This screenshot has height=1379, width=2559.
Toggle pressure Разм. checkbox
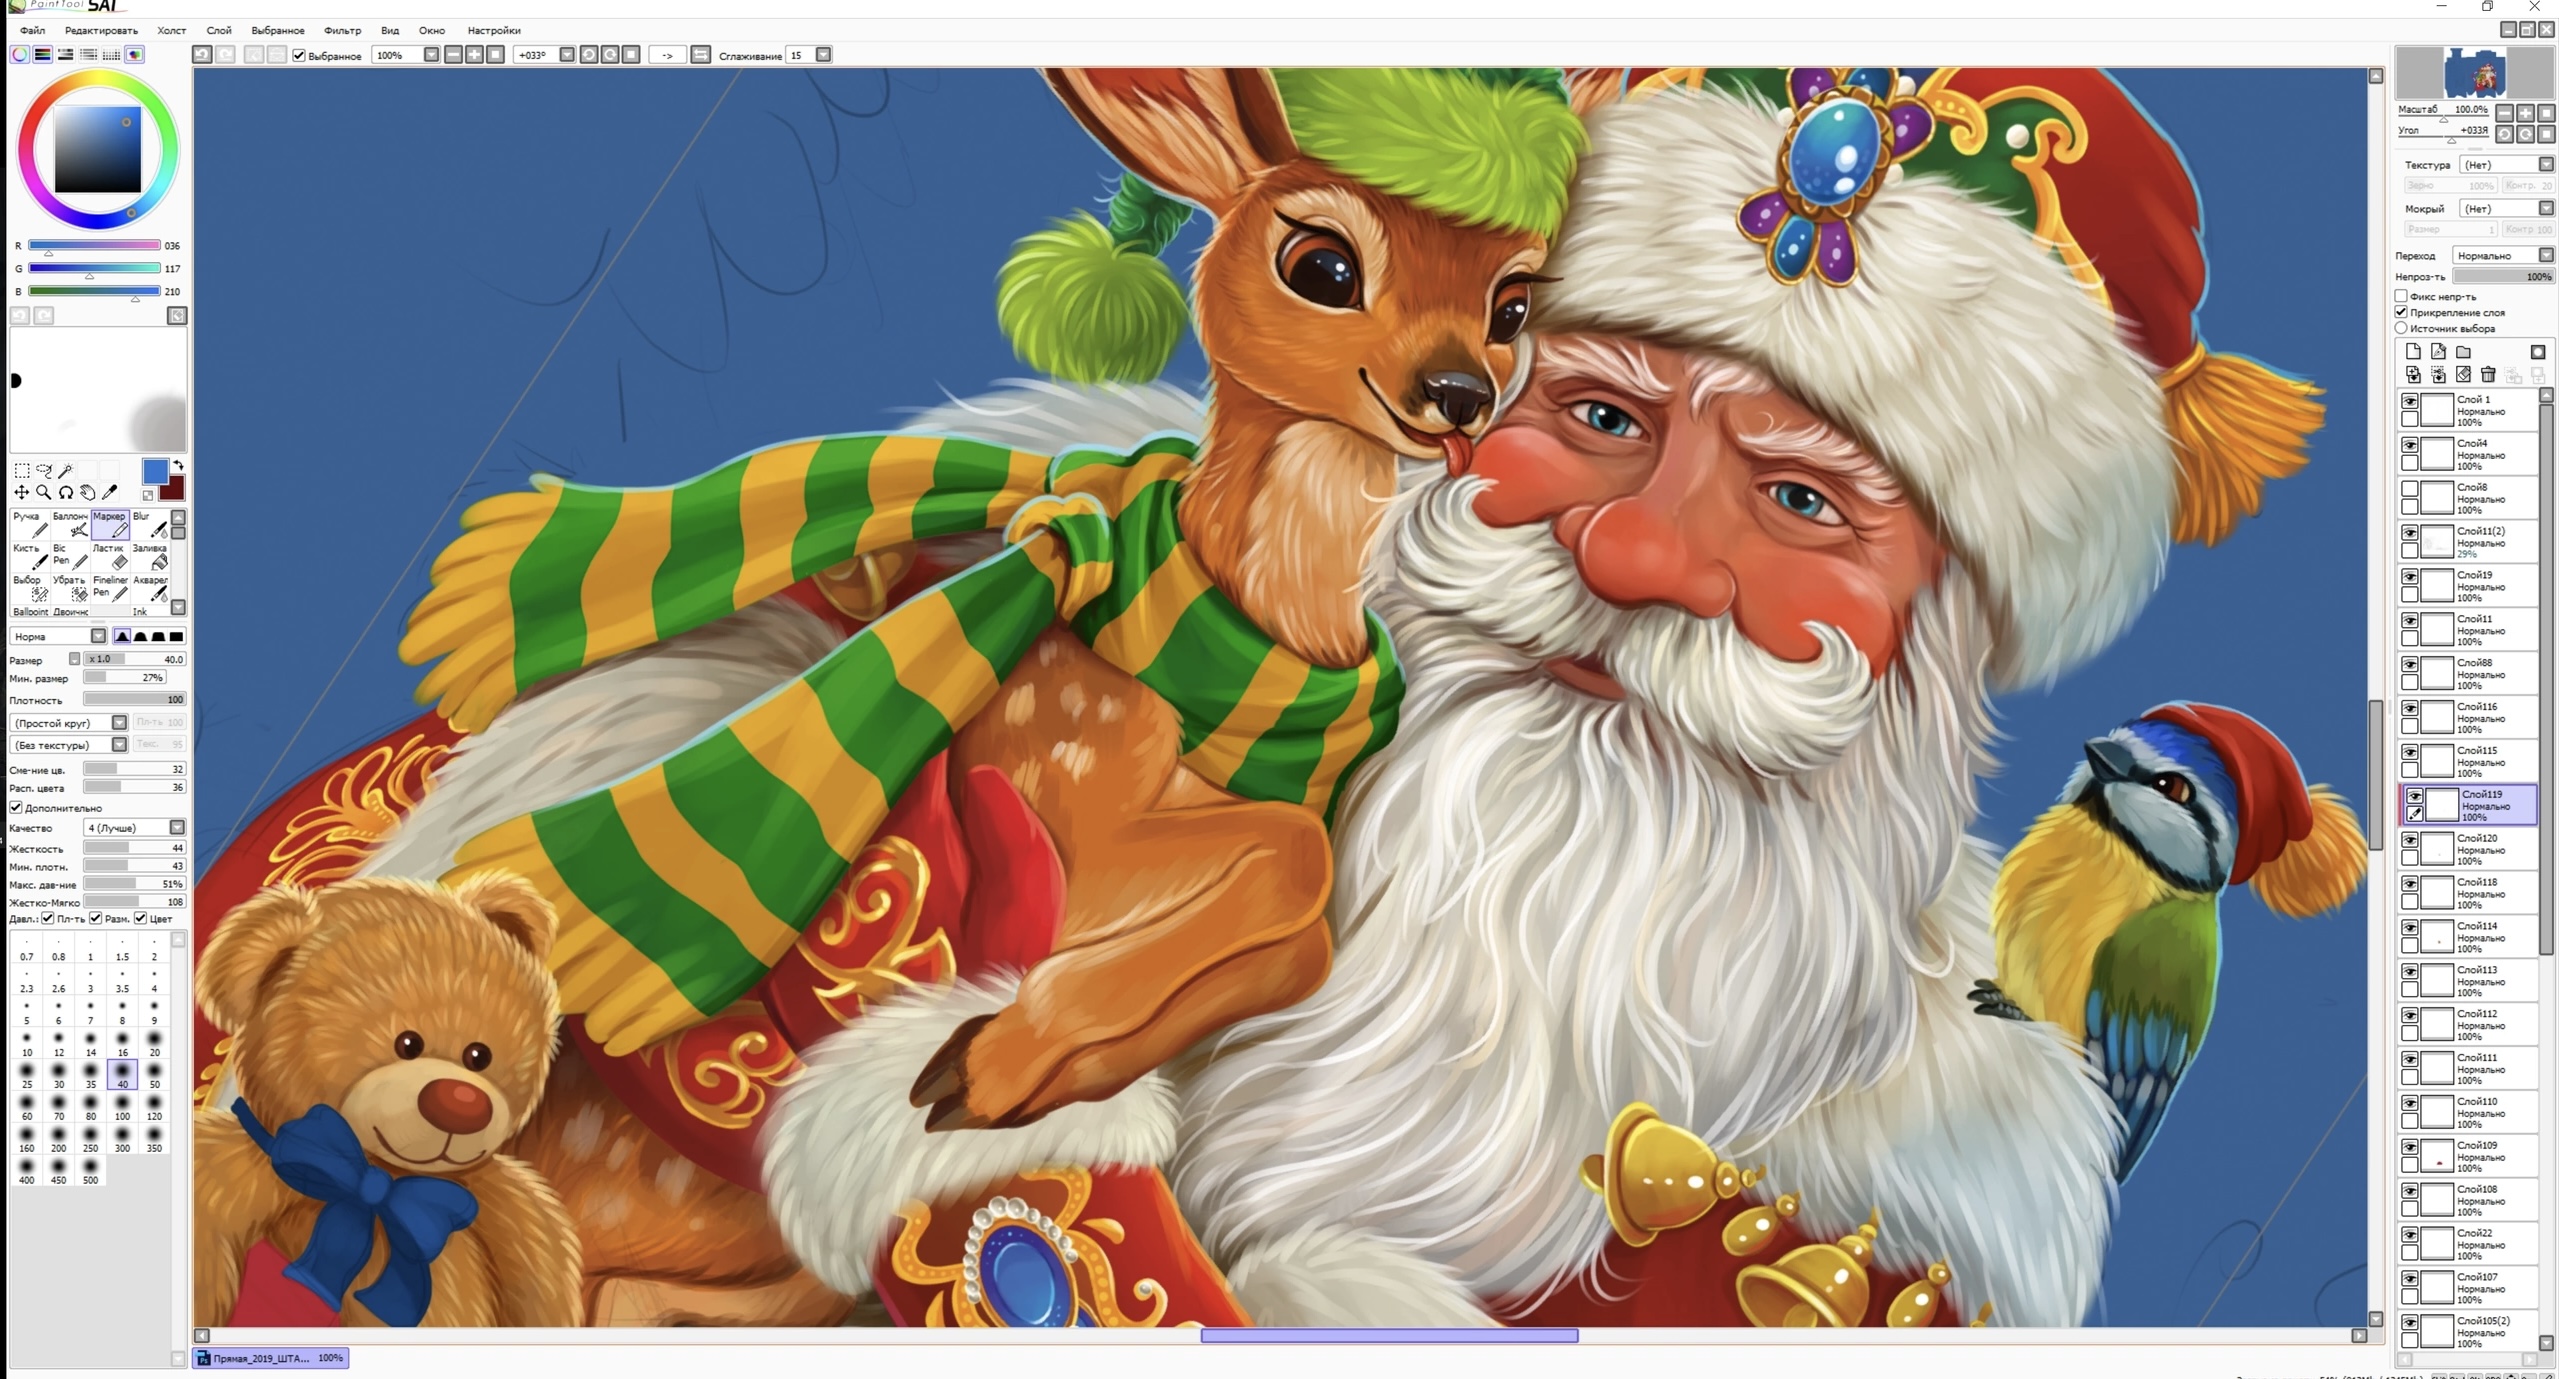pos(96,919)
